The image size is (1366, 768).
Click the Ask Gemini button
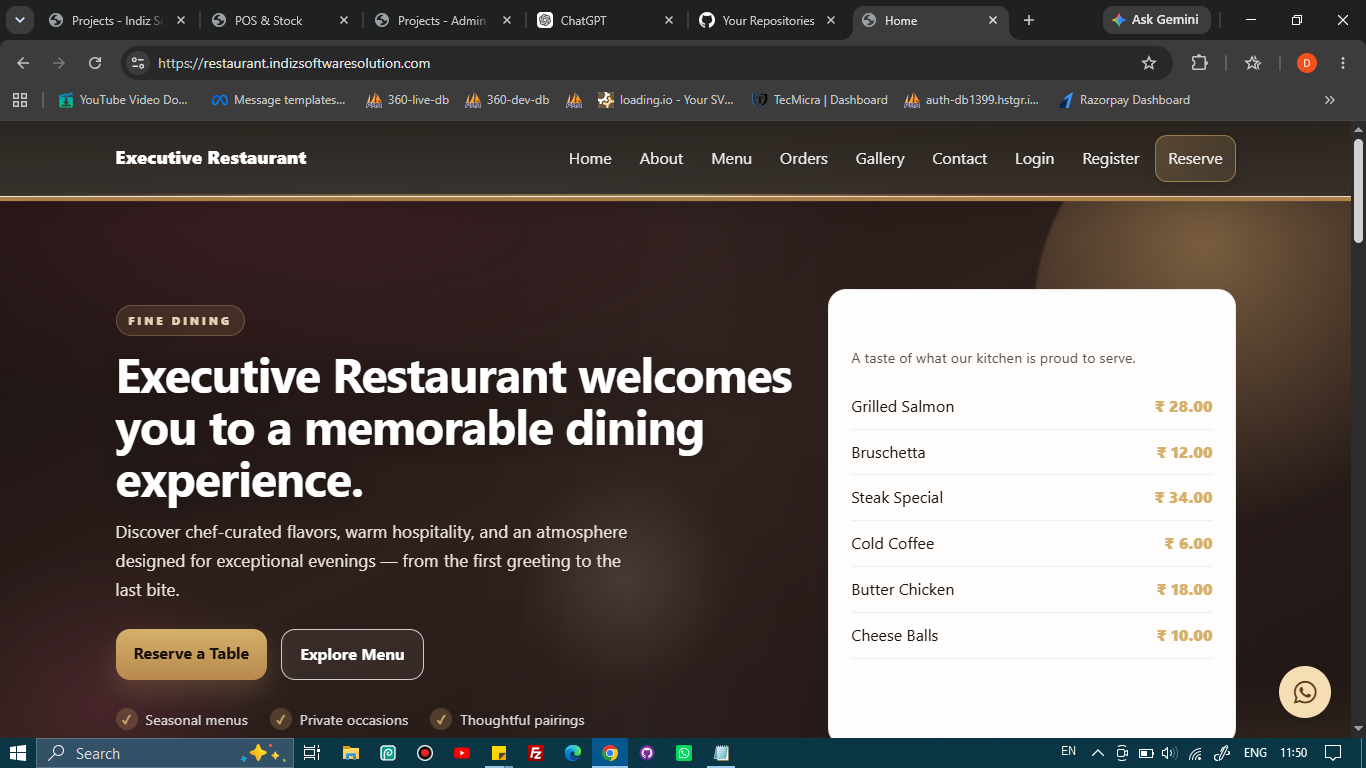[x=1156, y=20]
